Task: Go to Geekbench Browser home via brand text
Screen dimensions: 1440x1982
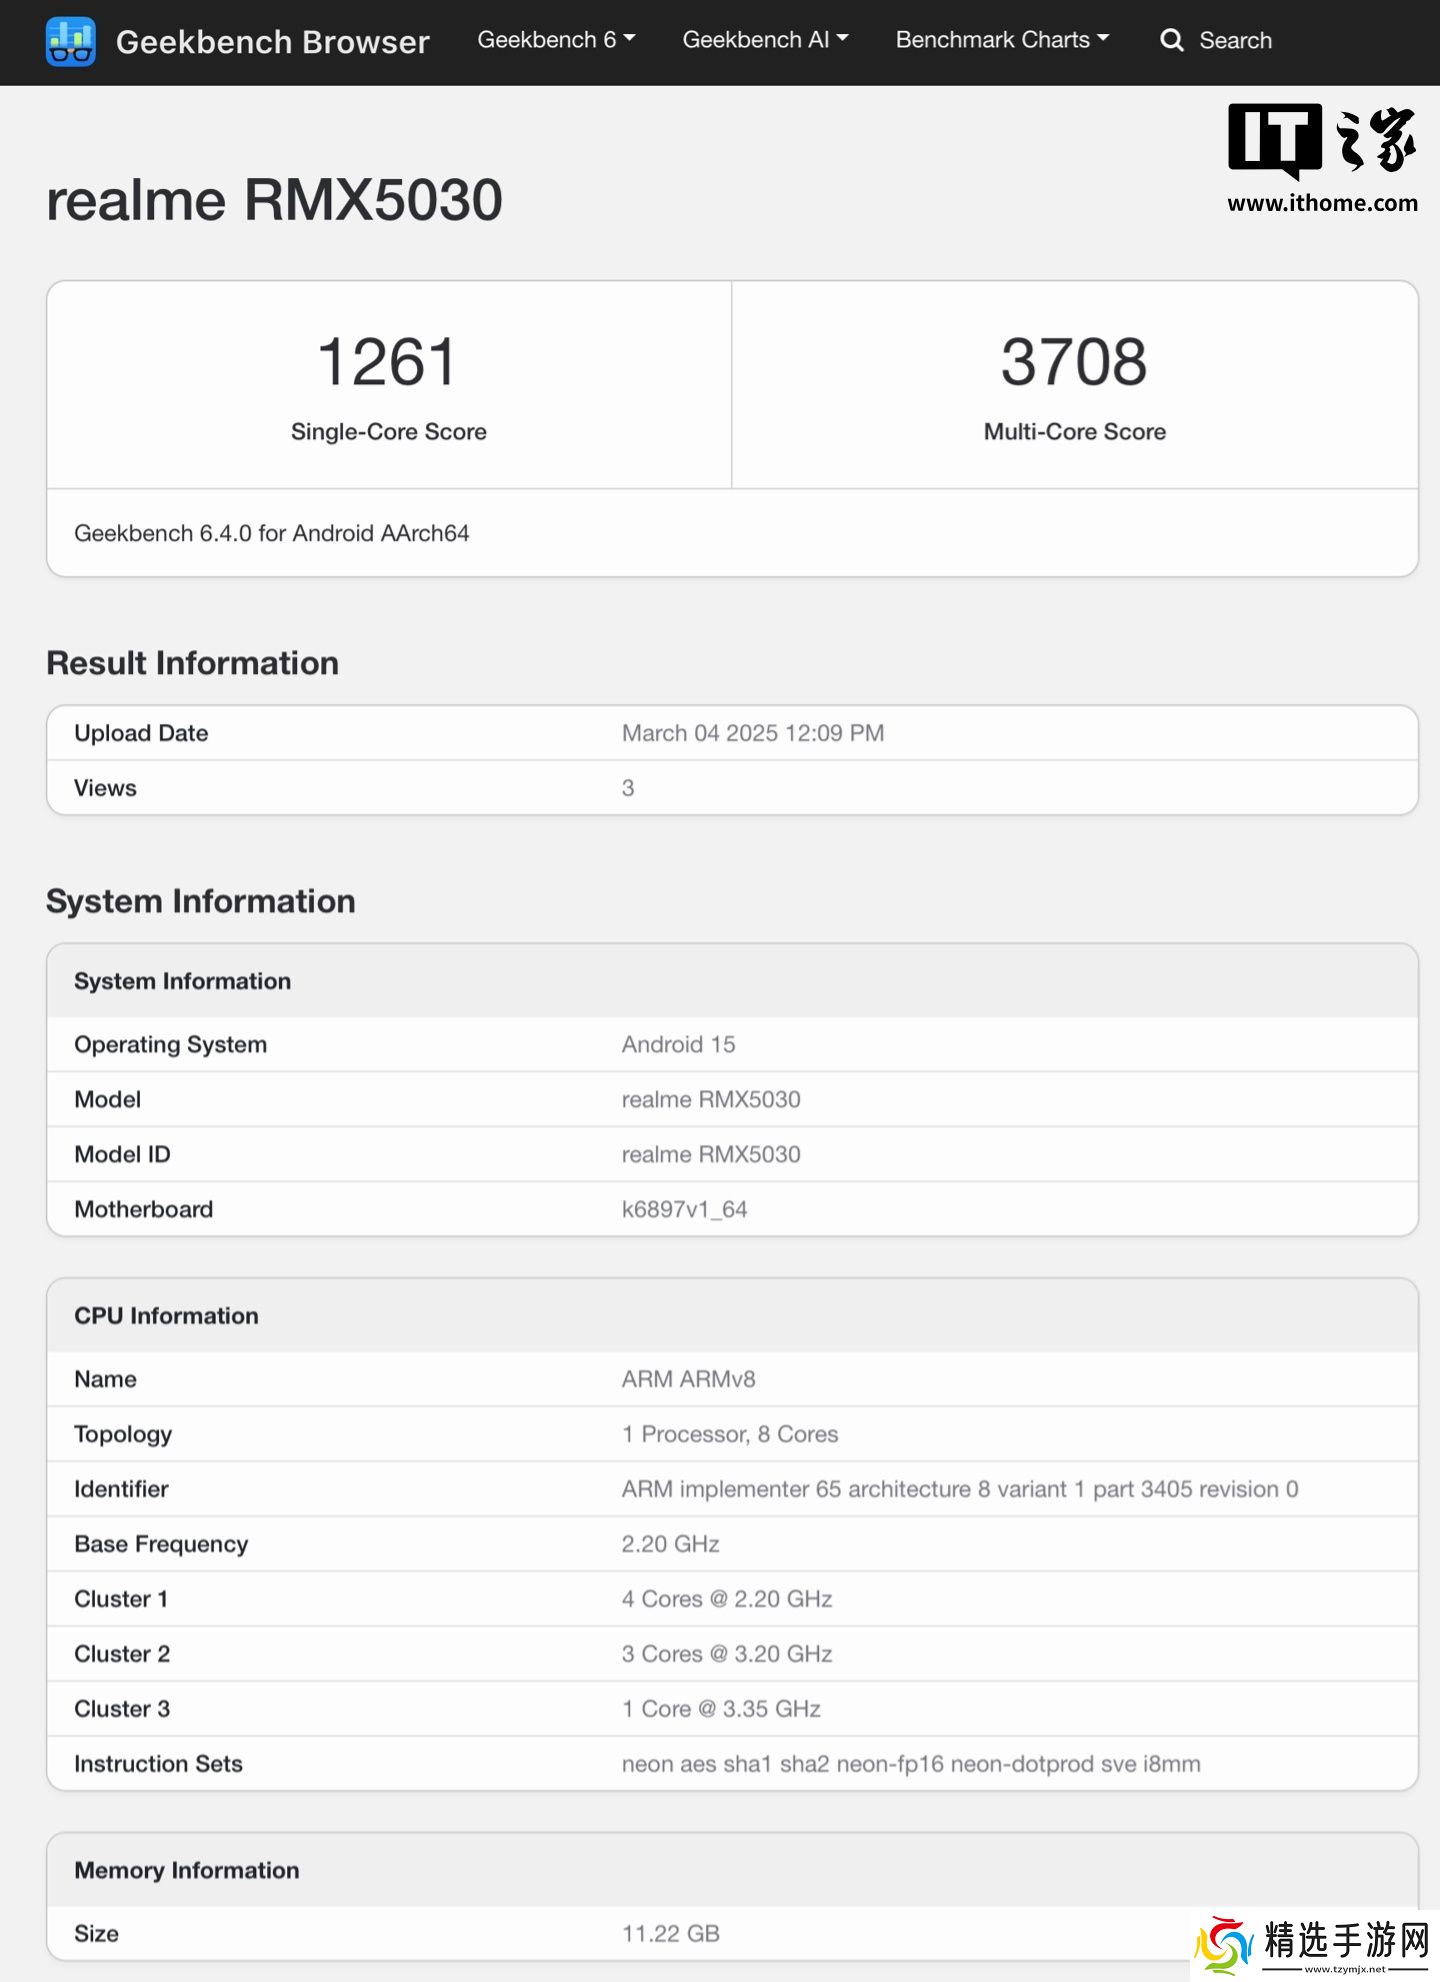Action: (272, 42)
